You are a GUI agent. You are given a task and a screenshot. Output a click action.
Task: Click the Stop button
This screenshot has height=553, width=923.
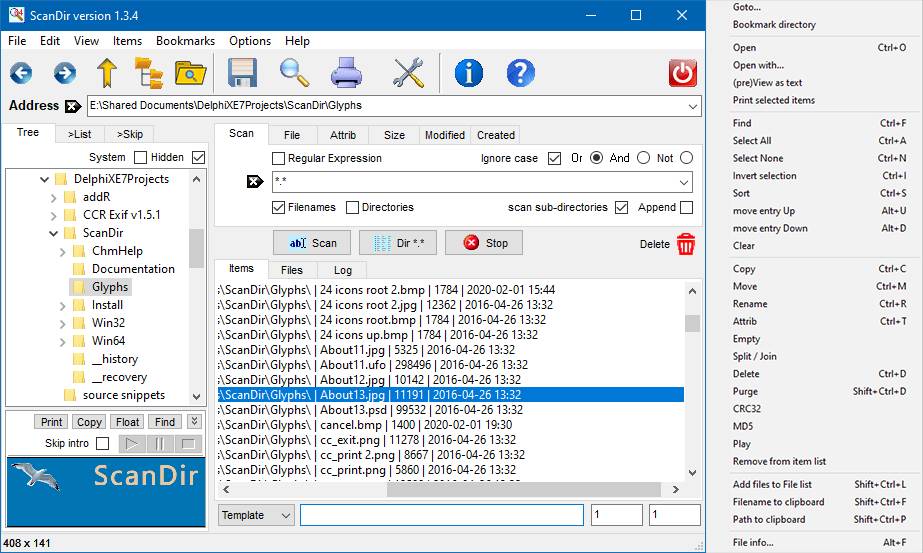(x=484, y=243)
